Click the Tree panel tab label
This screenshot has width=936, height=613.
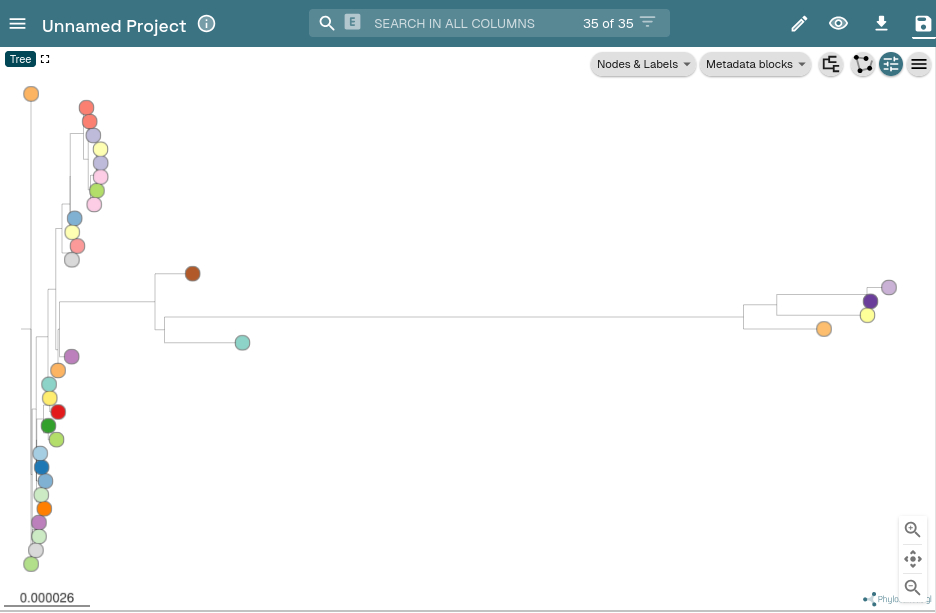20,59
